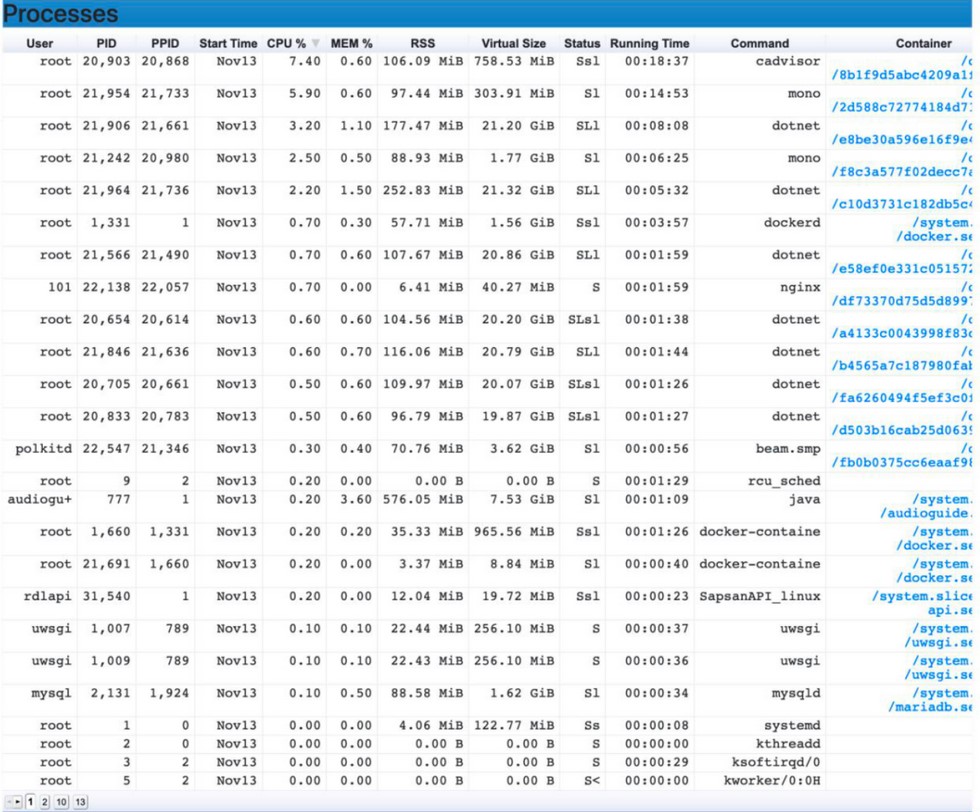Go to the next page arrow
980x812 pixels.
pyautogui.click(x=18, y=801)
